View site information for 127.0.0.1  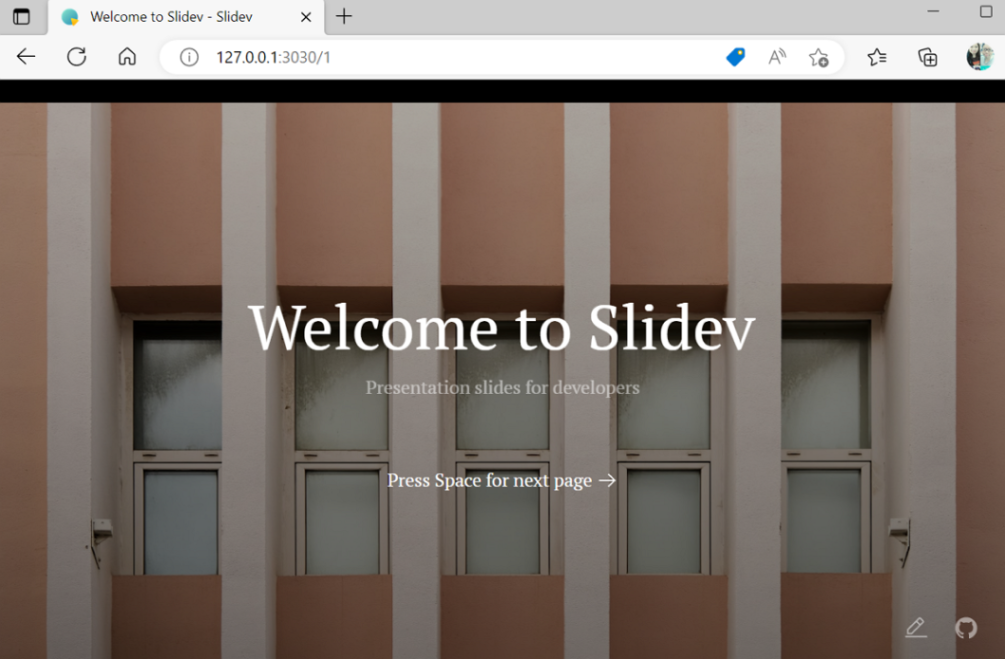point(188,57)
